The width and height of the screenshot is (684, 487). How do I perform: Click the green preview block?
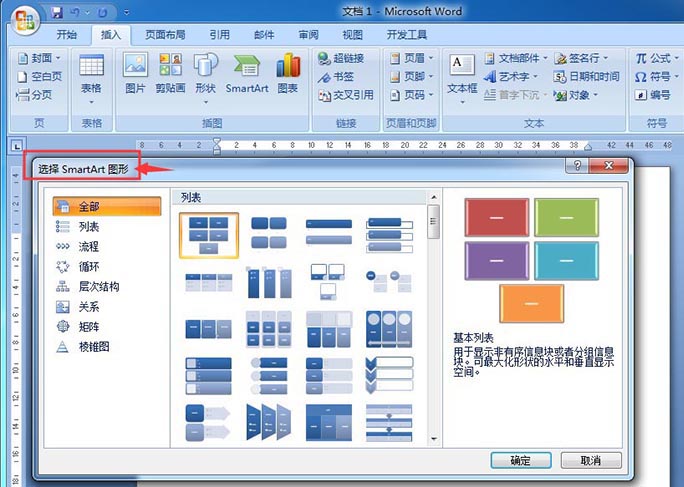click(x=567, y=217)
